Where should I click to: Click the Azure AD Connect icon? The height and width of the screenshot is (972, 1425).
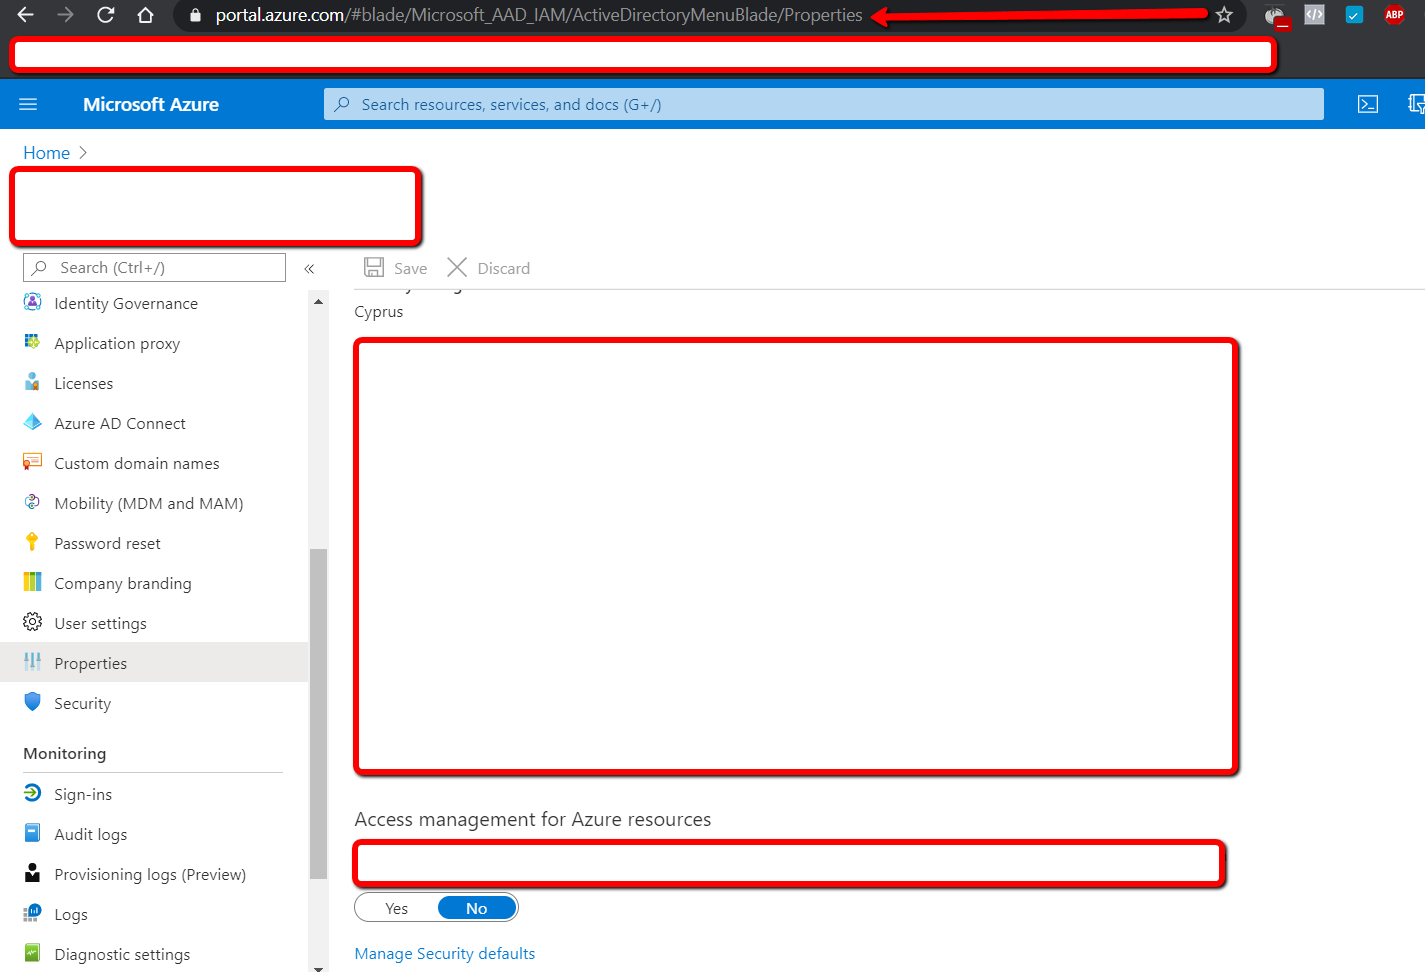pos(32,422)
